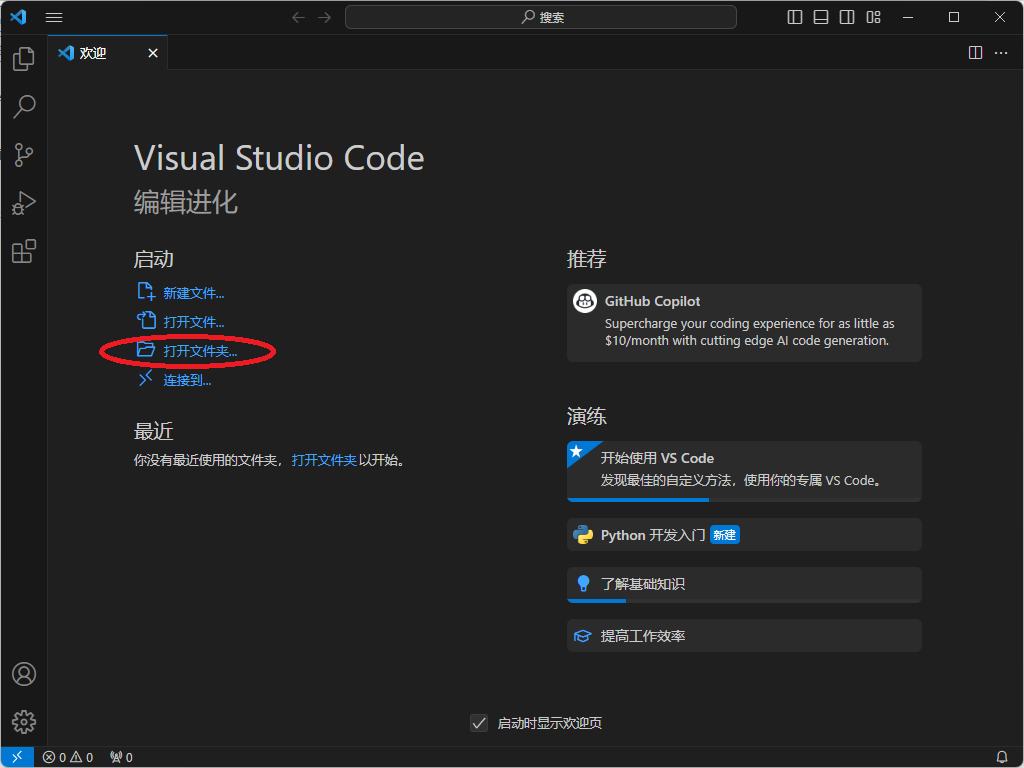Open the Manage gear icon
The width and height of the screenshot is (1024, 768).
tap(24, 722)
